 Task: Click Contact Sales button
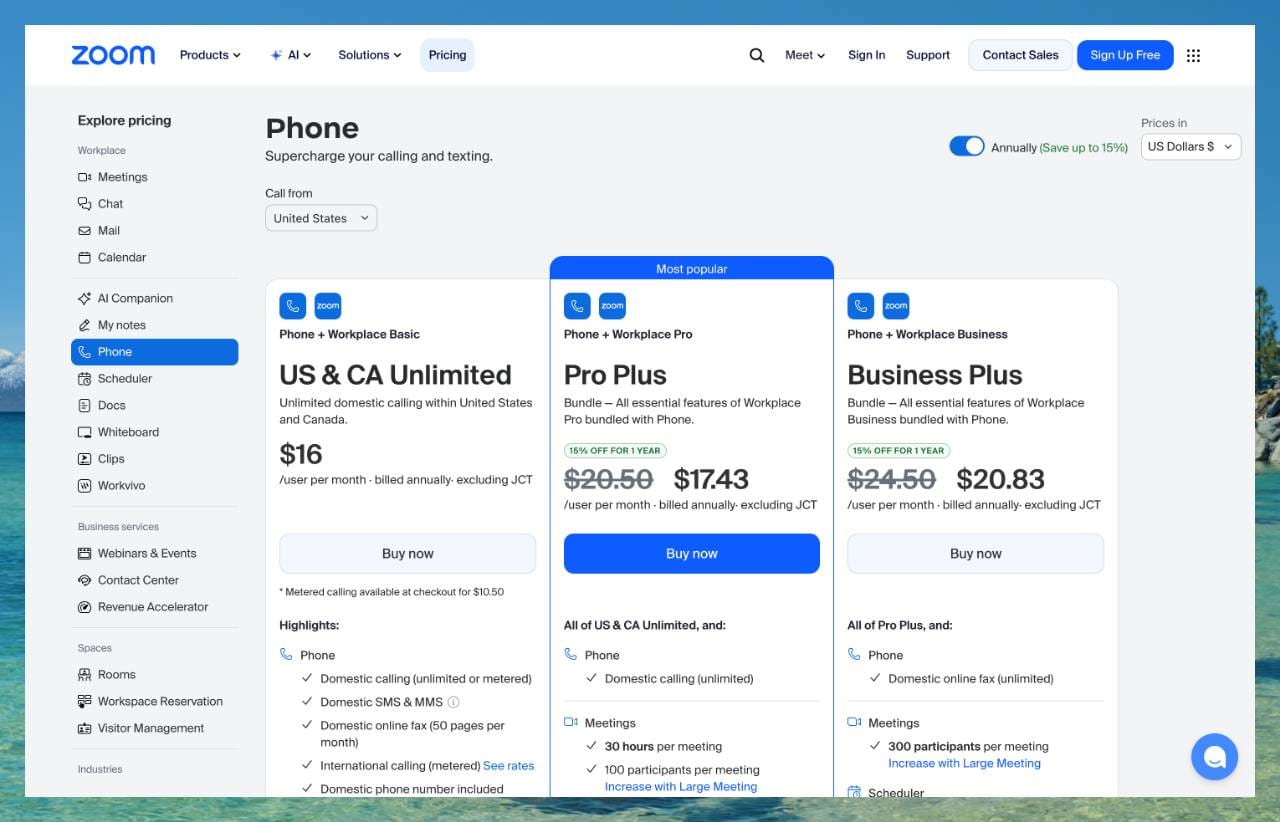click(1020, 55)
